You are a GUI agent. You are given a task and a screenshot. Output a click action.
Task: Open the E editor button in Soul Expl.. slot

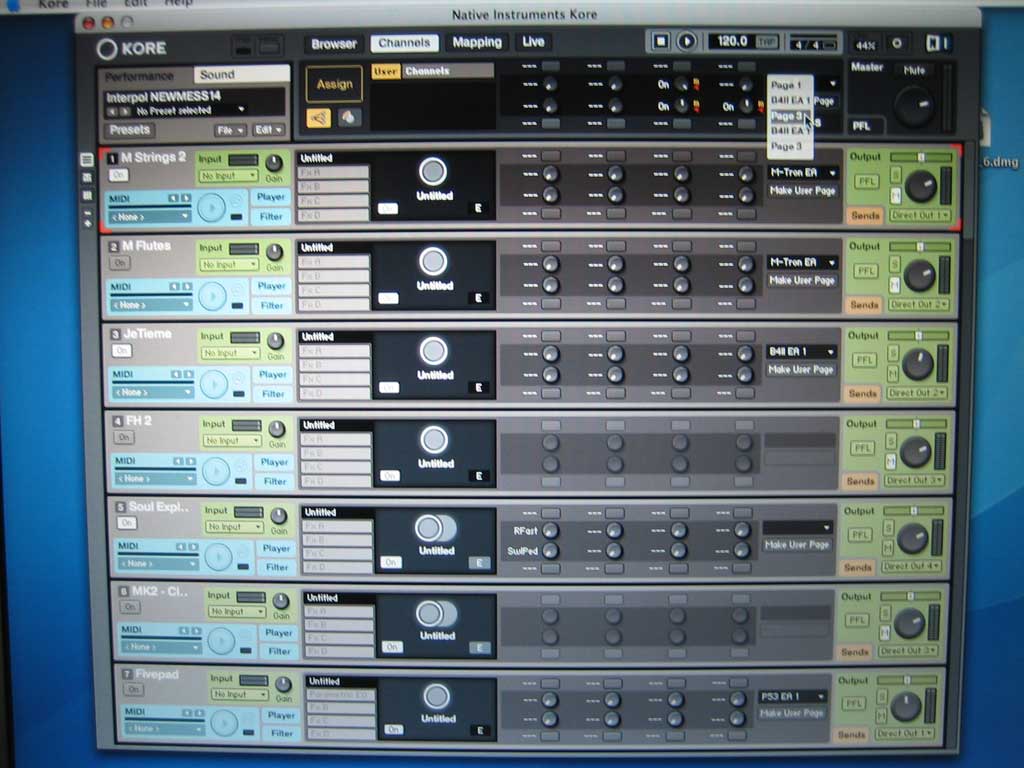point(479,562)
